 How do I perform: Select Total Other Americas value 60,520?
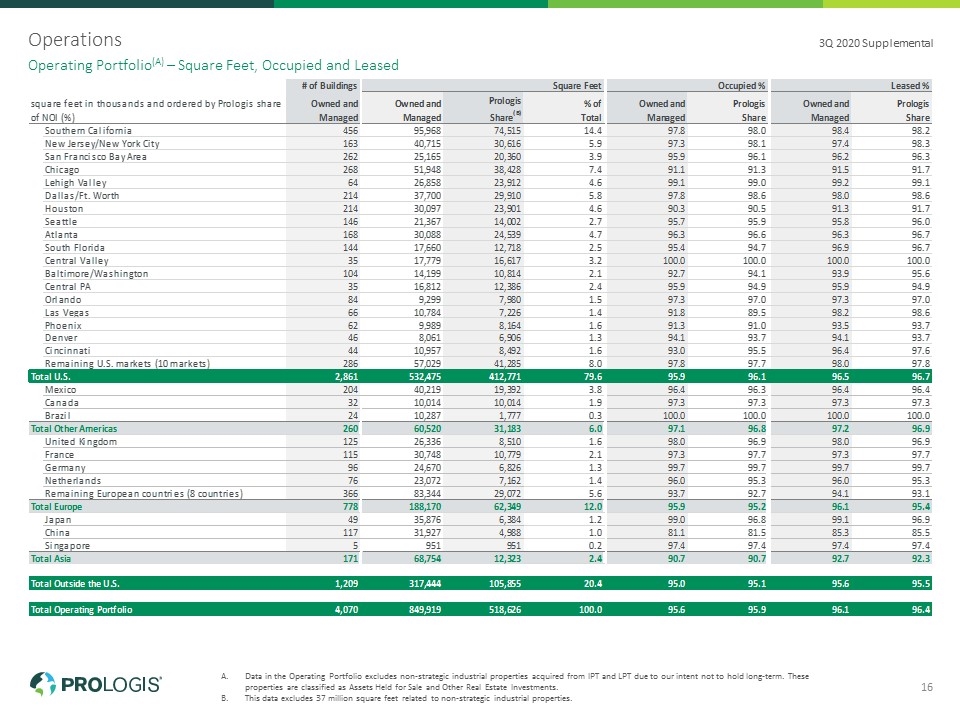(428, 429)
